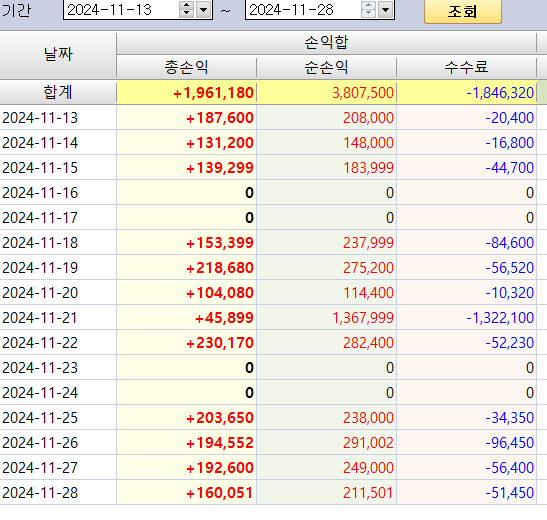Select the 2024-11-28 date row
This screenshot has height=520, width=547.
58,492
